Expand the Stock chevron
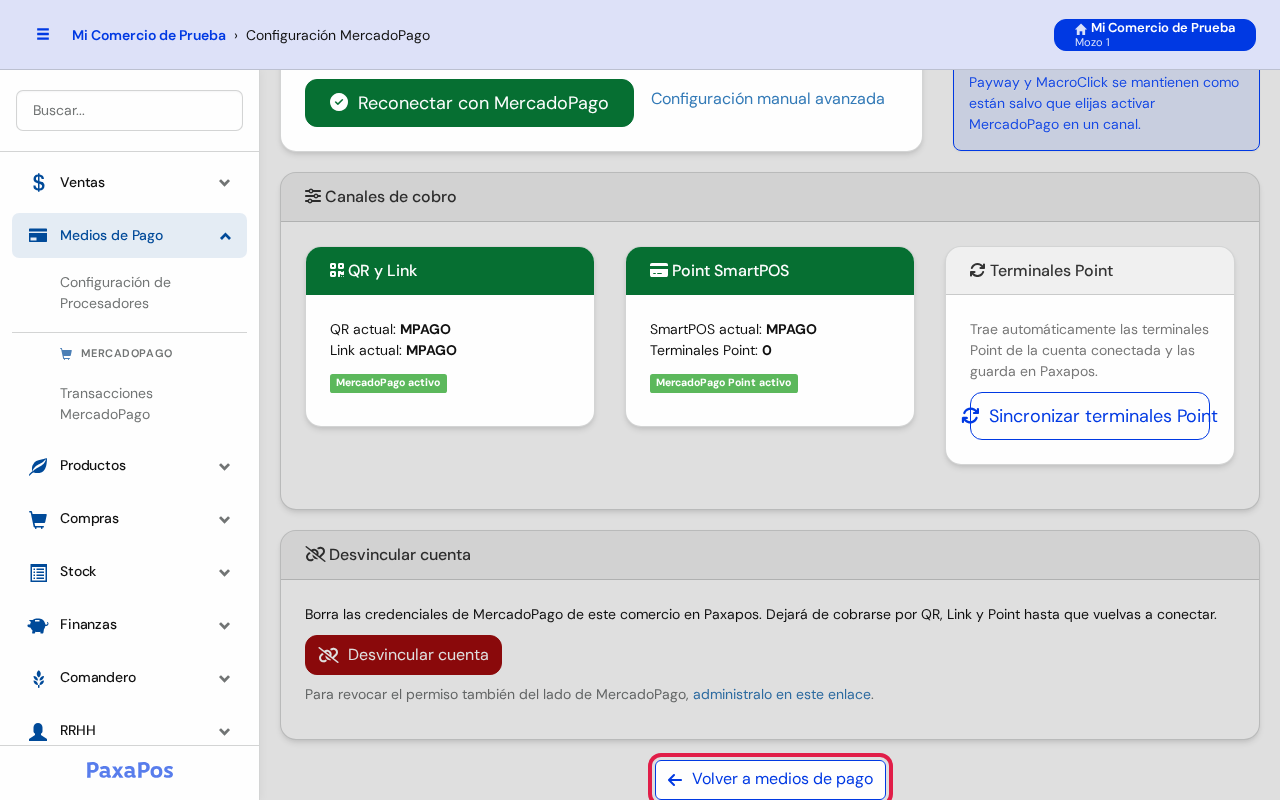The width and height of the screenshot is (1280, 800). pos(225,572)
